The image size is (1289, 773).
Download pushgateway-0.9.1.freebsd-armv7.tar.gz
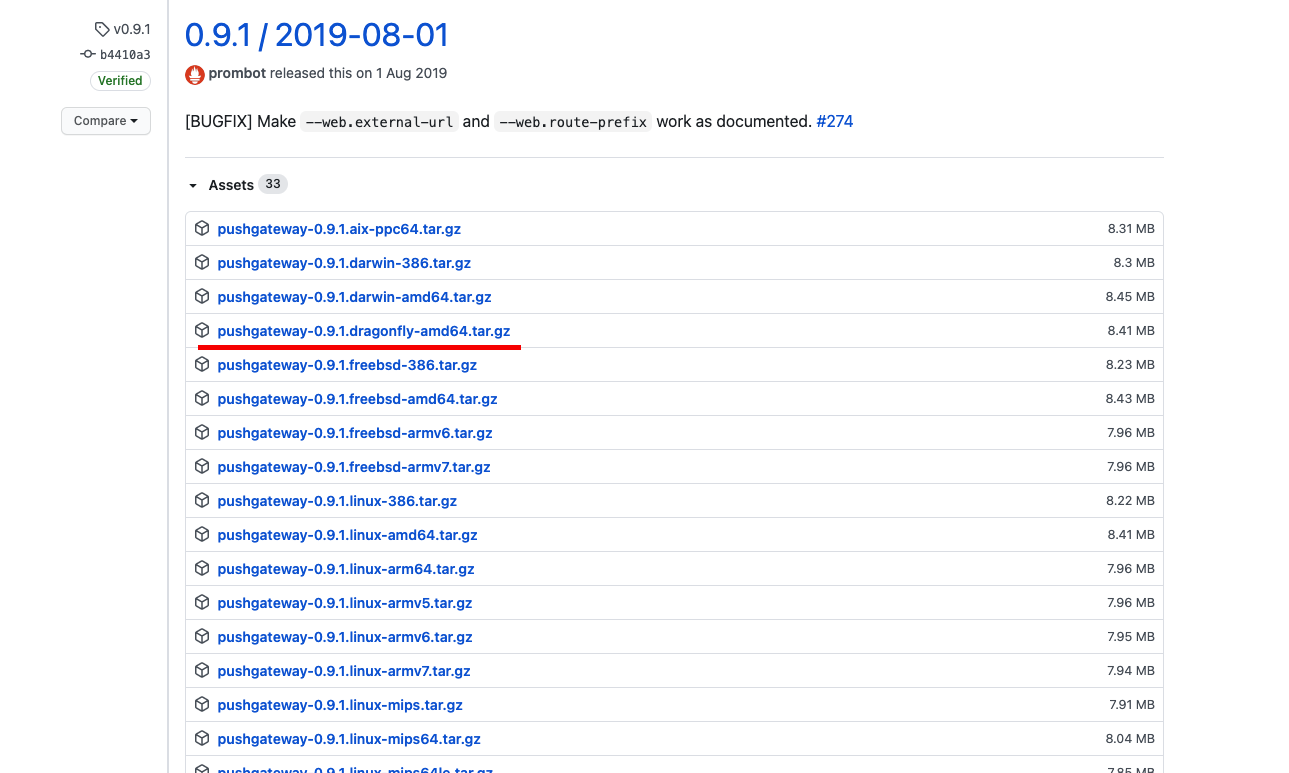click(354, 467)
